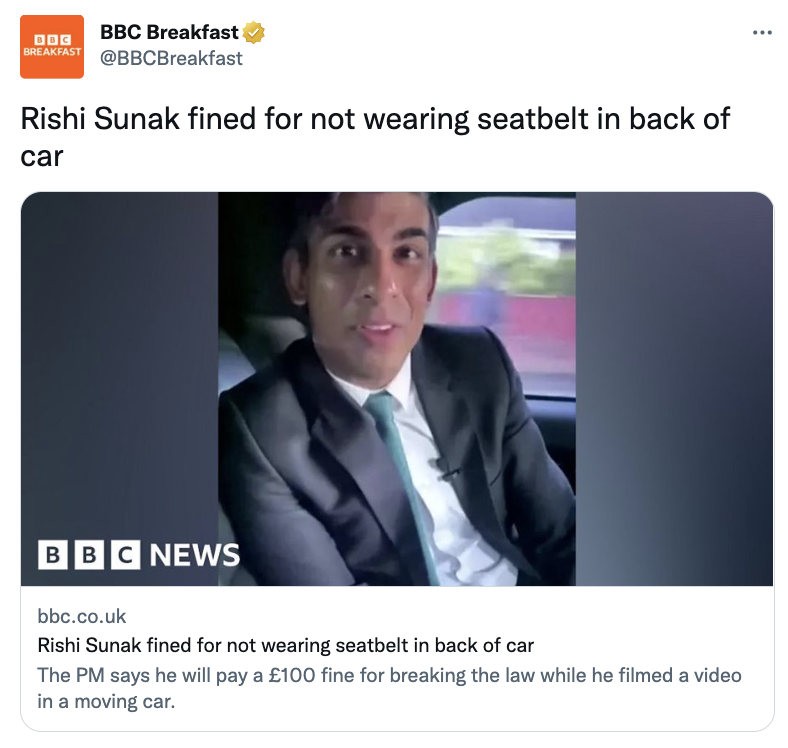Open the three-dot more options menu
This screenshot has height=748, width=788.
(x=762, y=33)
